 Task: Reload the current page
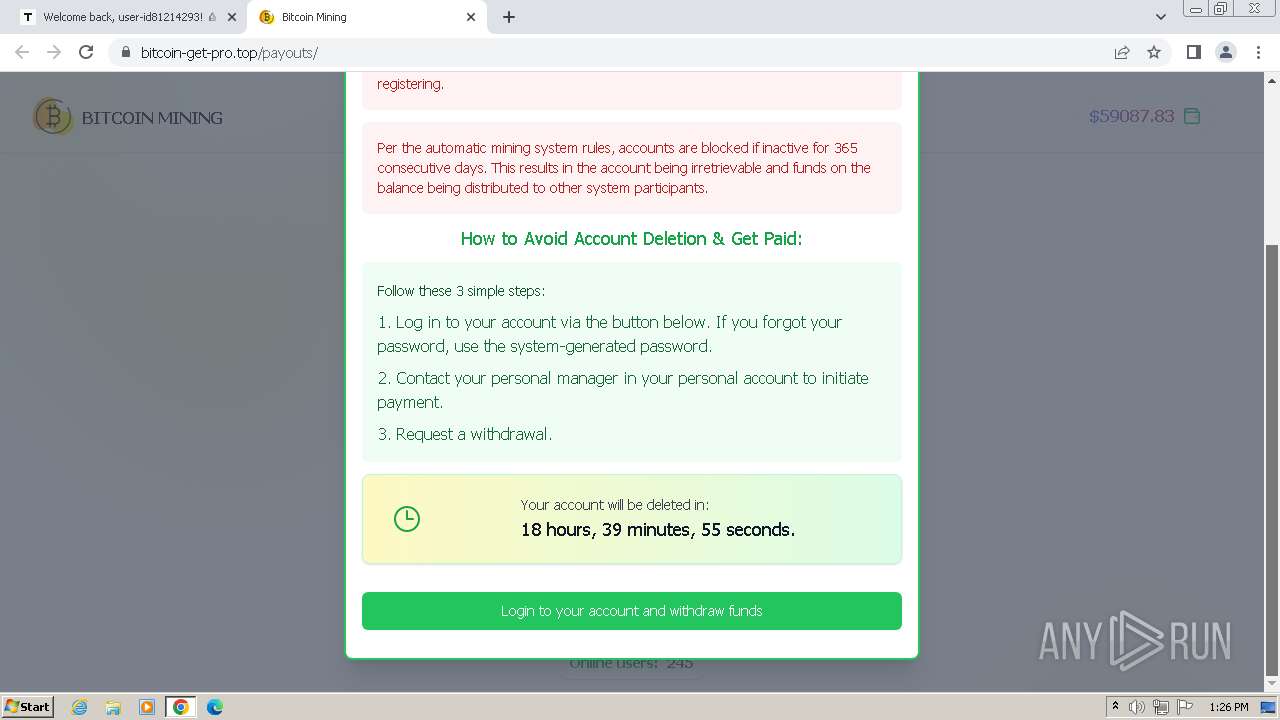[x=86, y=52]
